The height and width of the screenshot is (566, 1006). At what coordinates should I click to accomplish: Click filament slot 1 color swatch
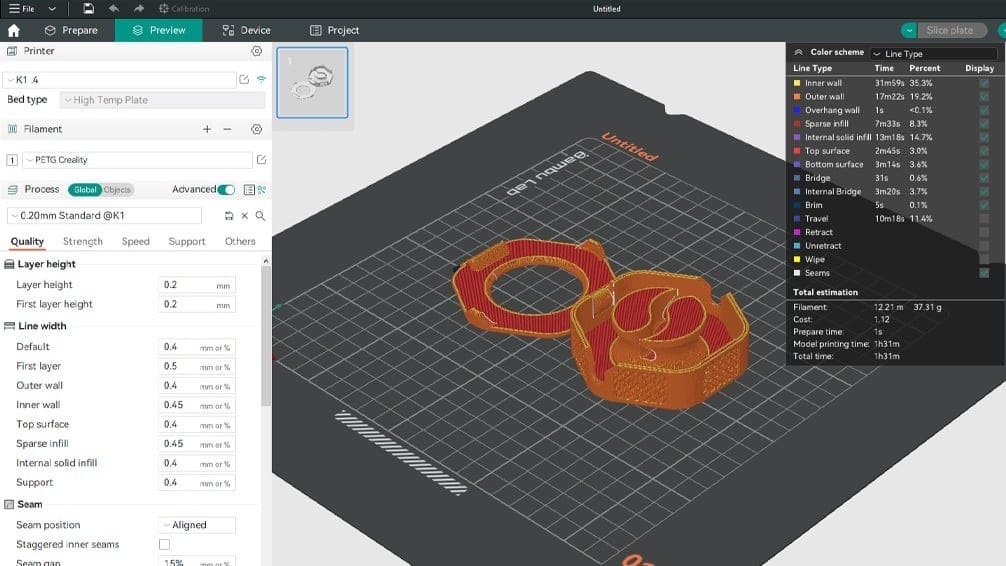(12, 160)
